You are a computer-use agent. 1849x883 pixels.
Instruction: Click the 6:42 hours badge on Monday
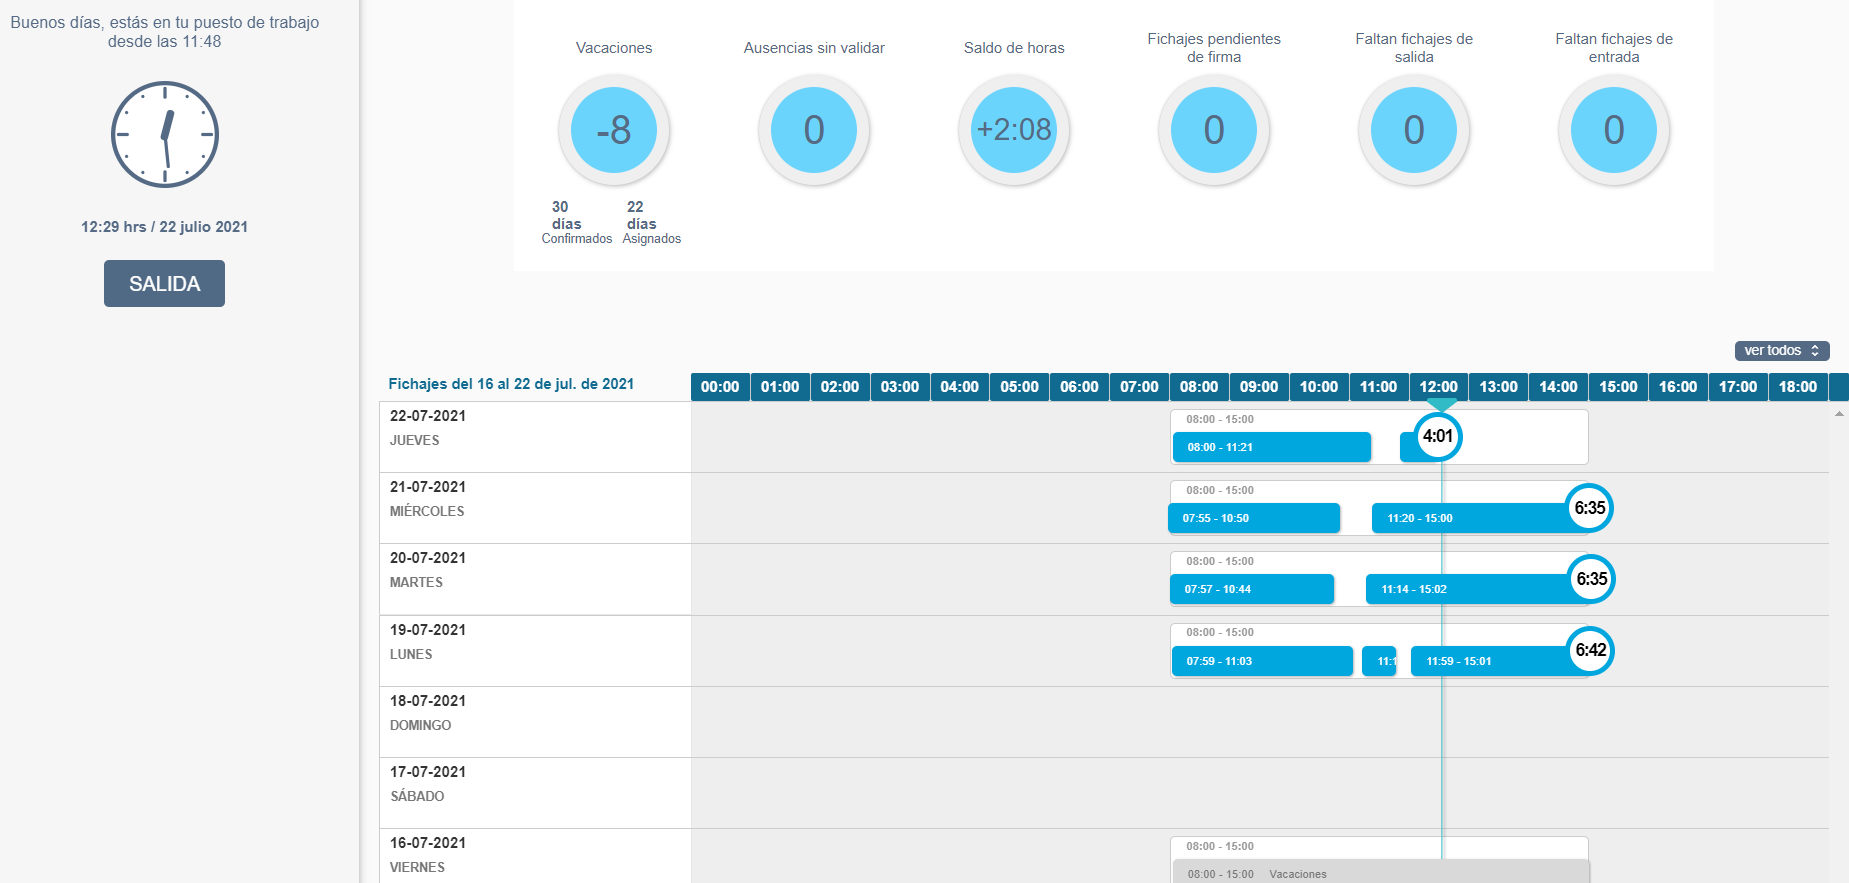(1591, 650)
